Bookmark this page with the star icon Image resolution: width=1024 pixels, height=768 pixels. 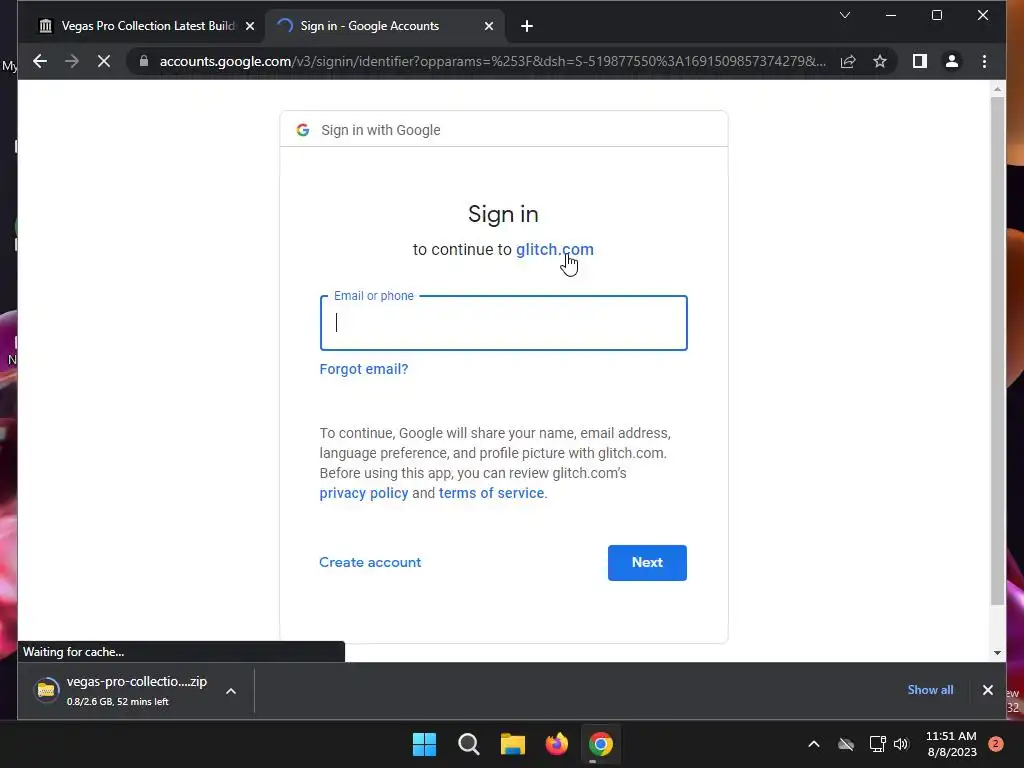point(880,61)
